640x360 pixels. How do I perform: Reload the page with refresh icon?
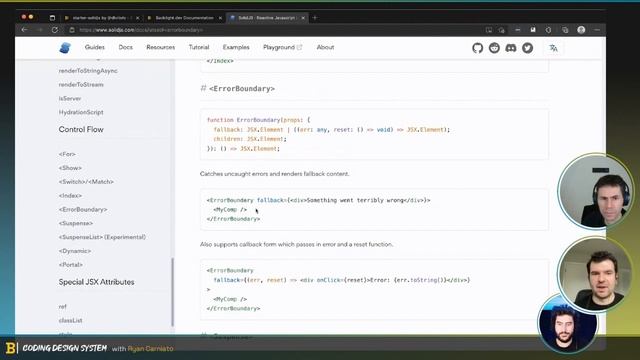pos(55,30)
